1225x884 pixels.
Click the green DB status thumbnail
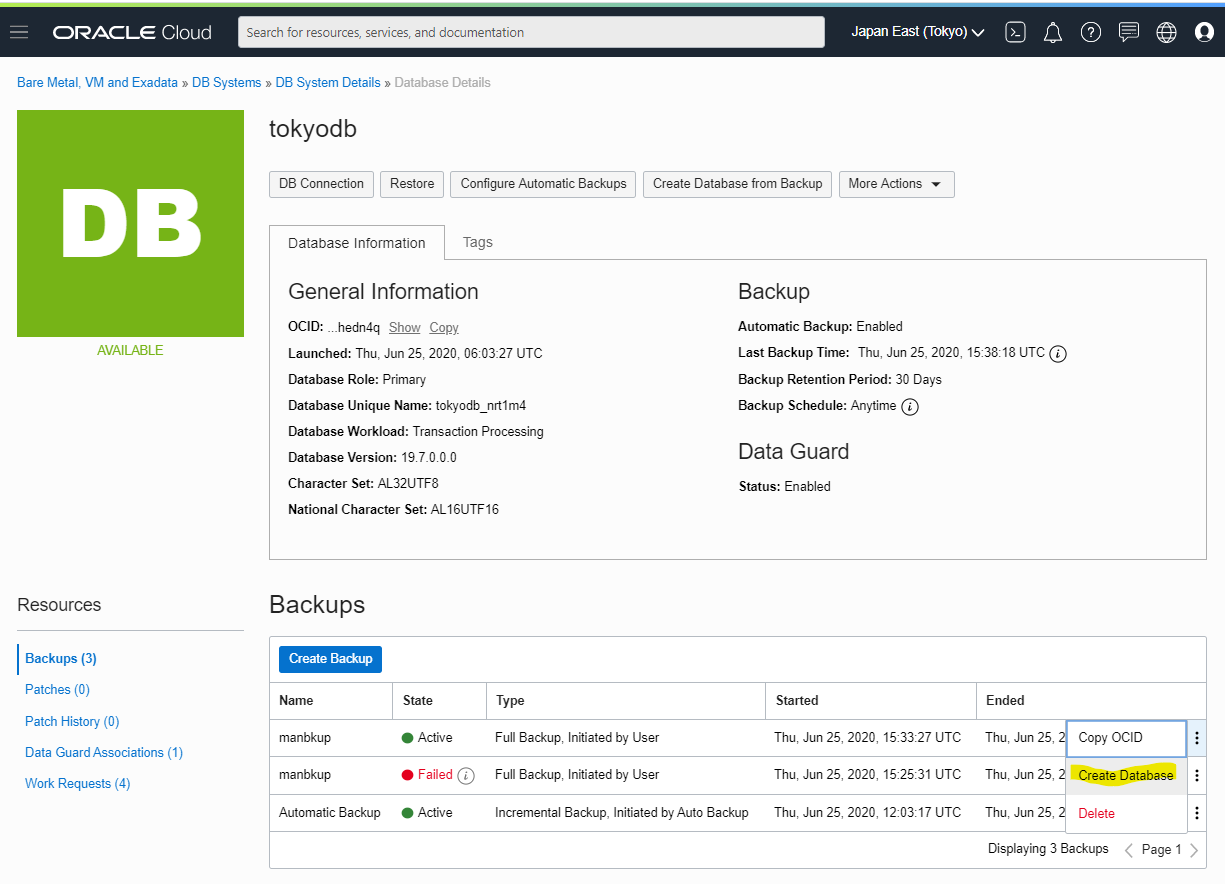130,223
